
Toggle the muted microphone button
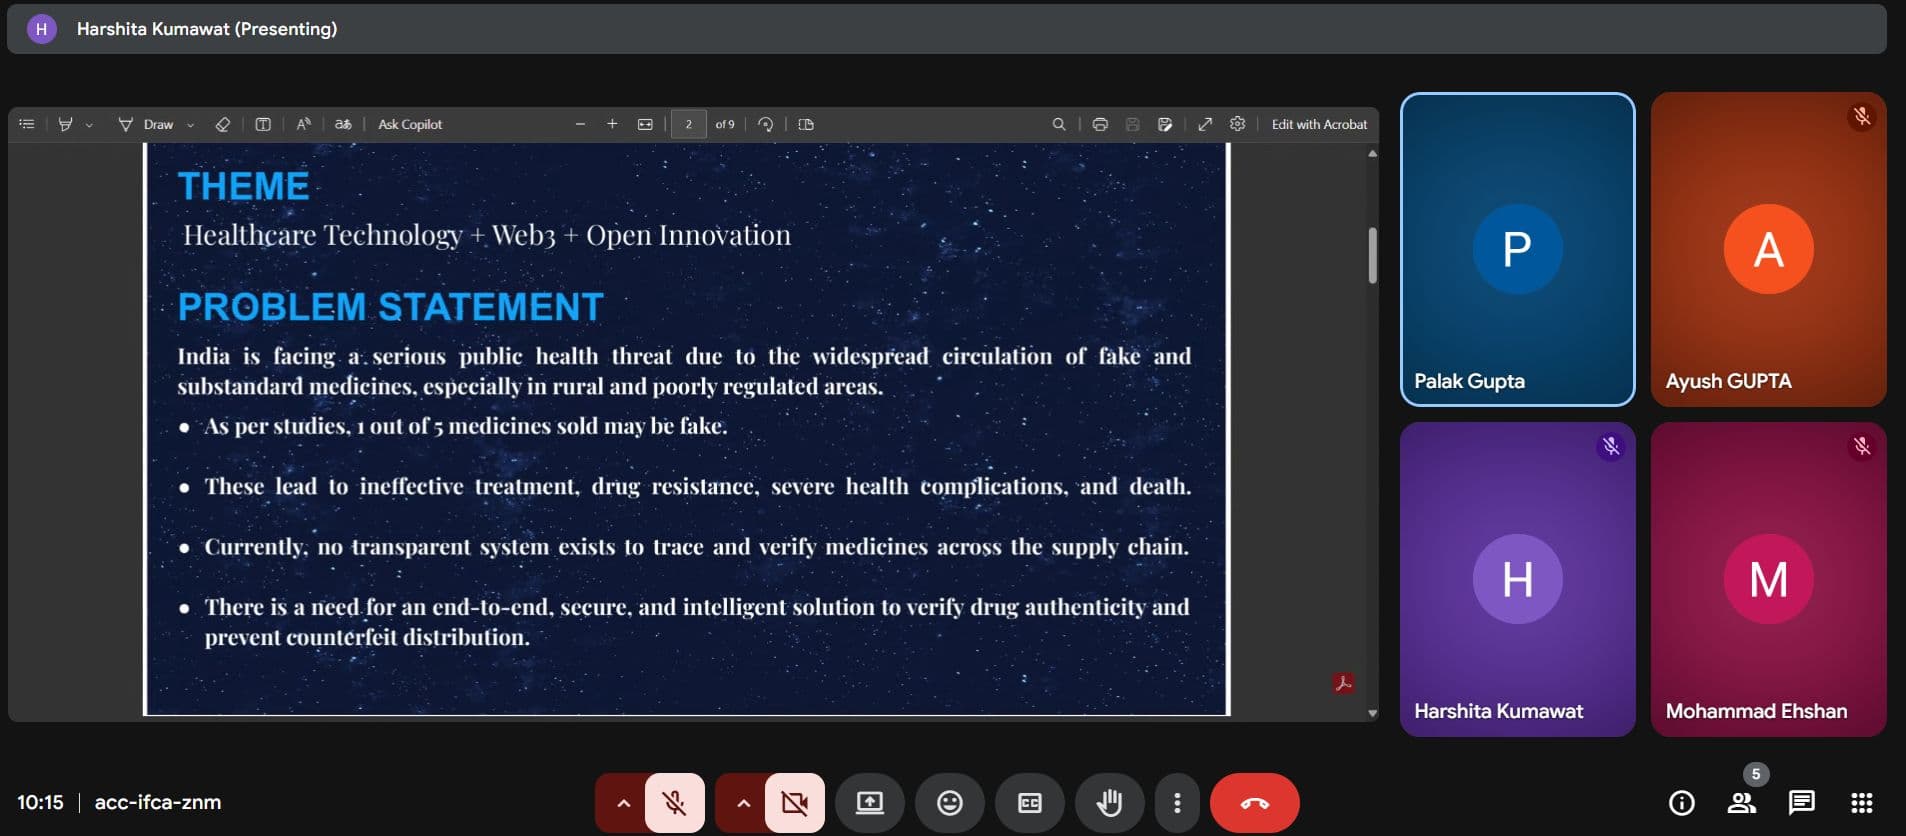675,803
